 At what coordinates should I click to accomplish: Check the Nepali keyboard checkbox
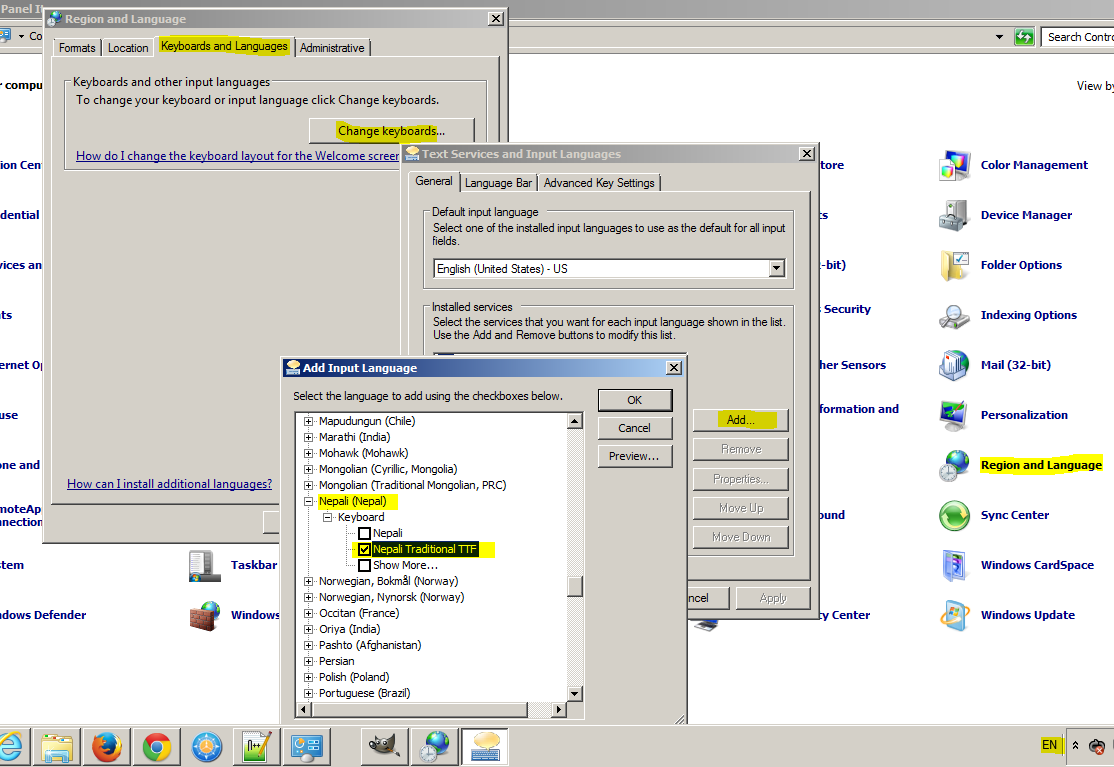click(x=364, y=533)
